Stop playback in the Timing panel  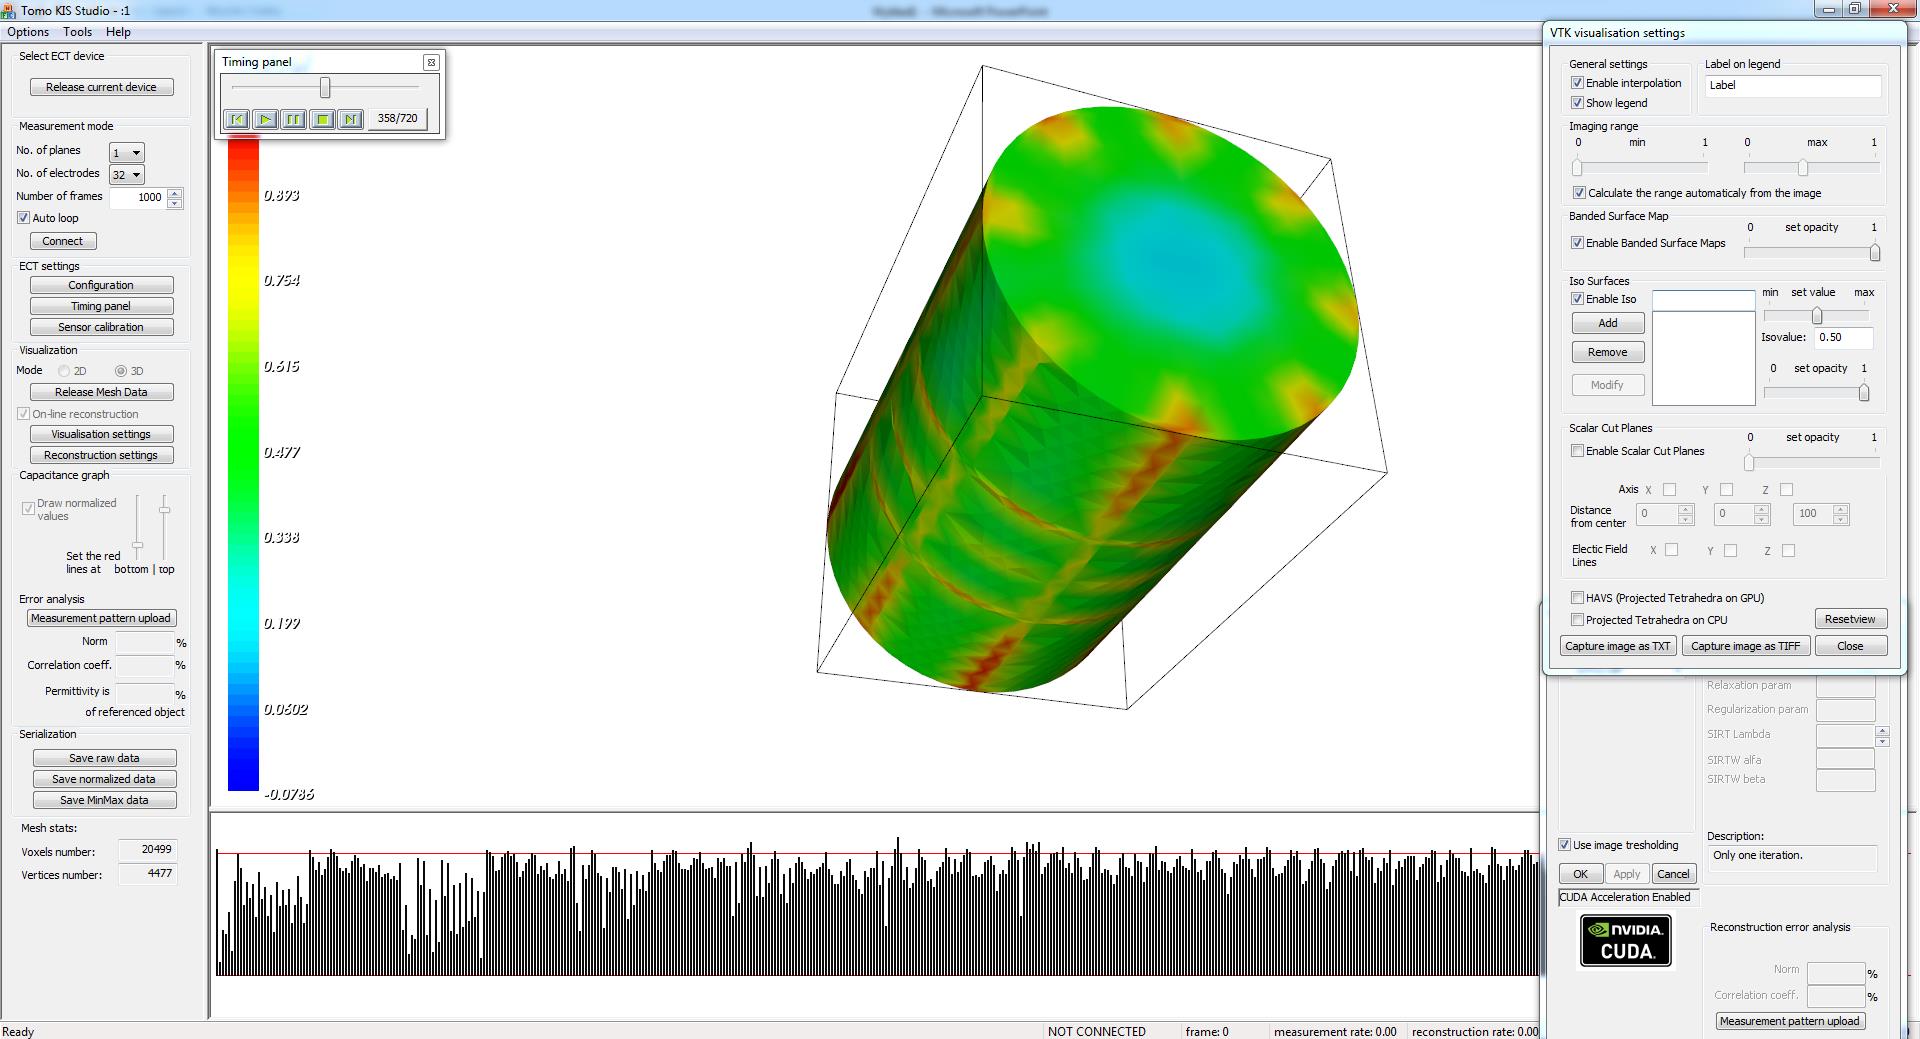pos(322,119)
